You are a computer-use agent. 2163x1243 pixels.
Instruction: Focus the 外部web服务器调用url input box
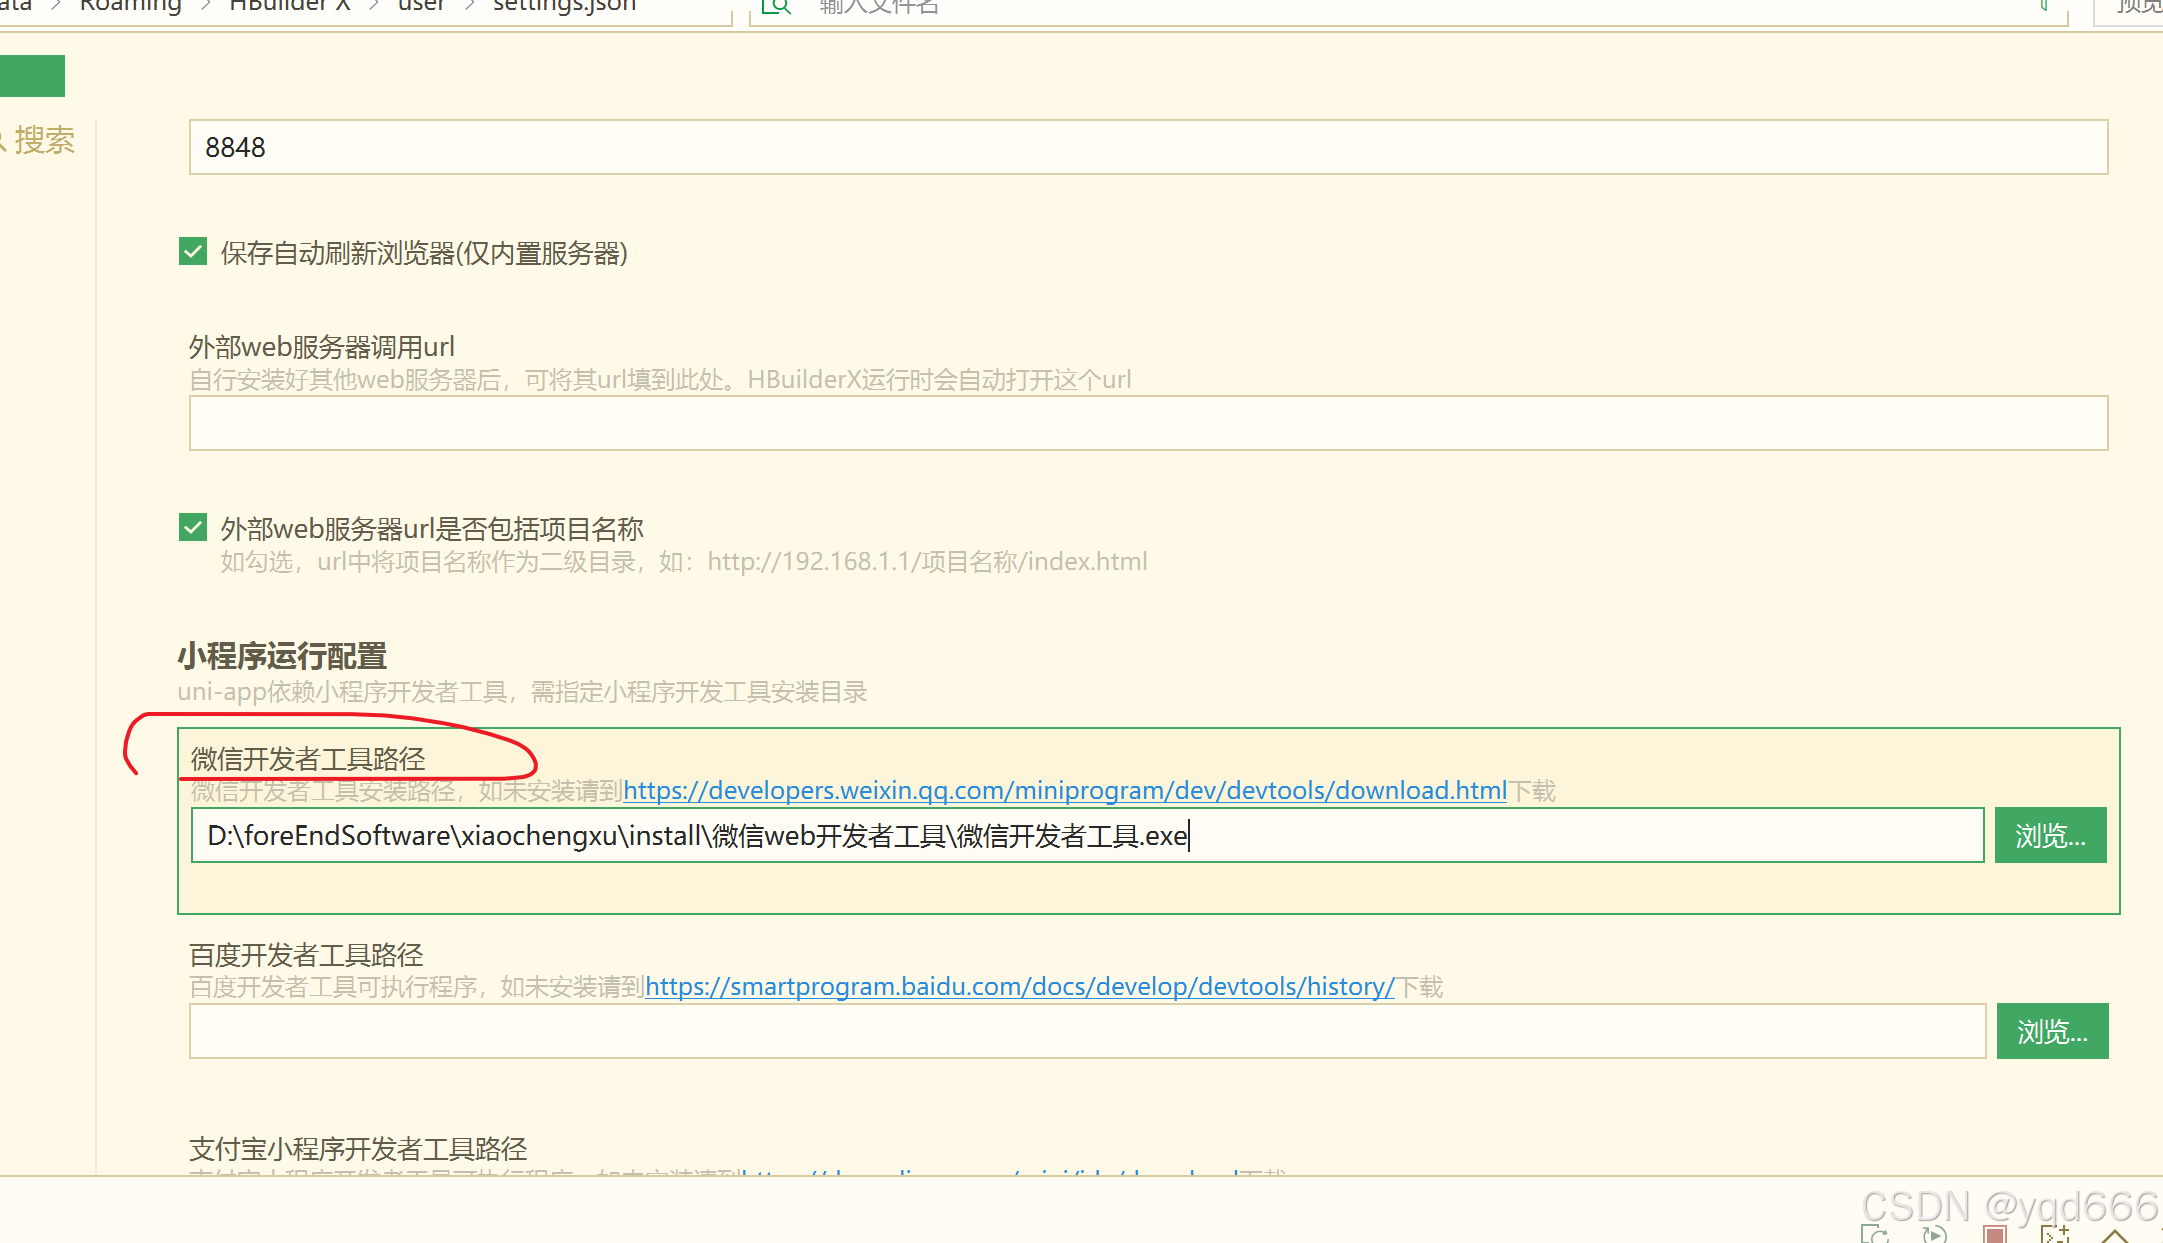tap(1148, 423)
